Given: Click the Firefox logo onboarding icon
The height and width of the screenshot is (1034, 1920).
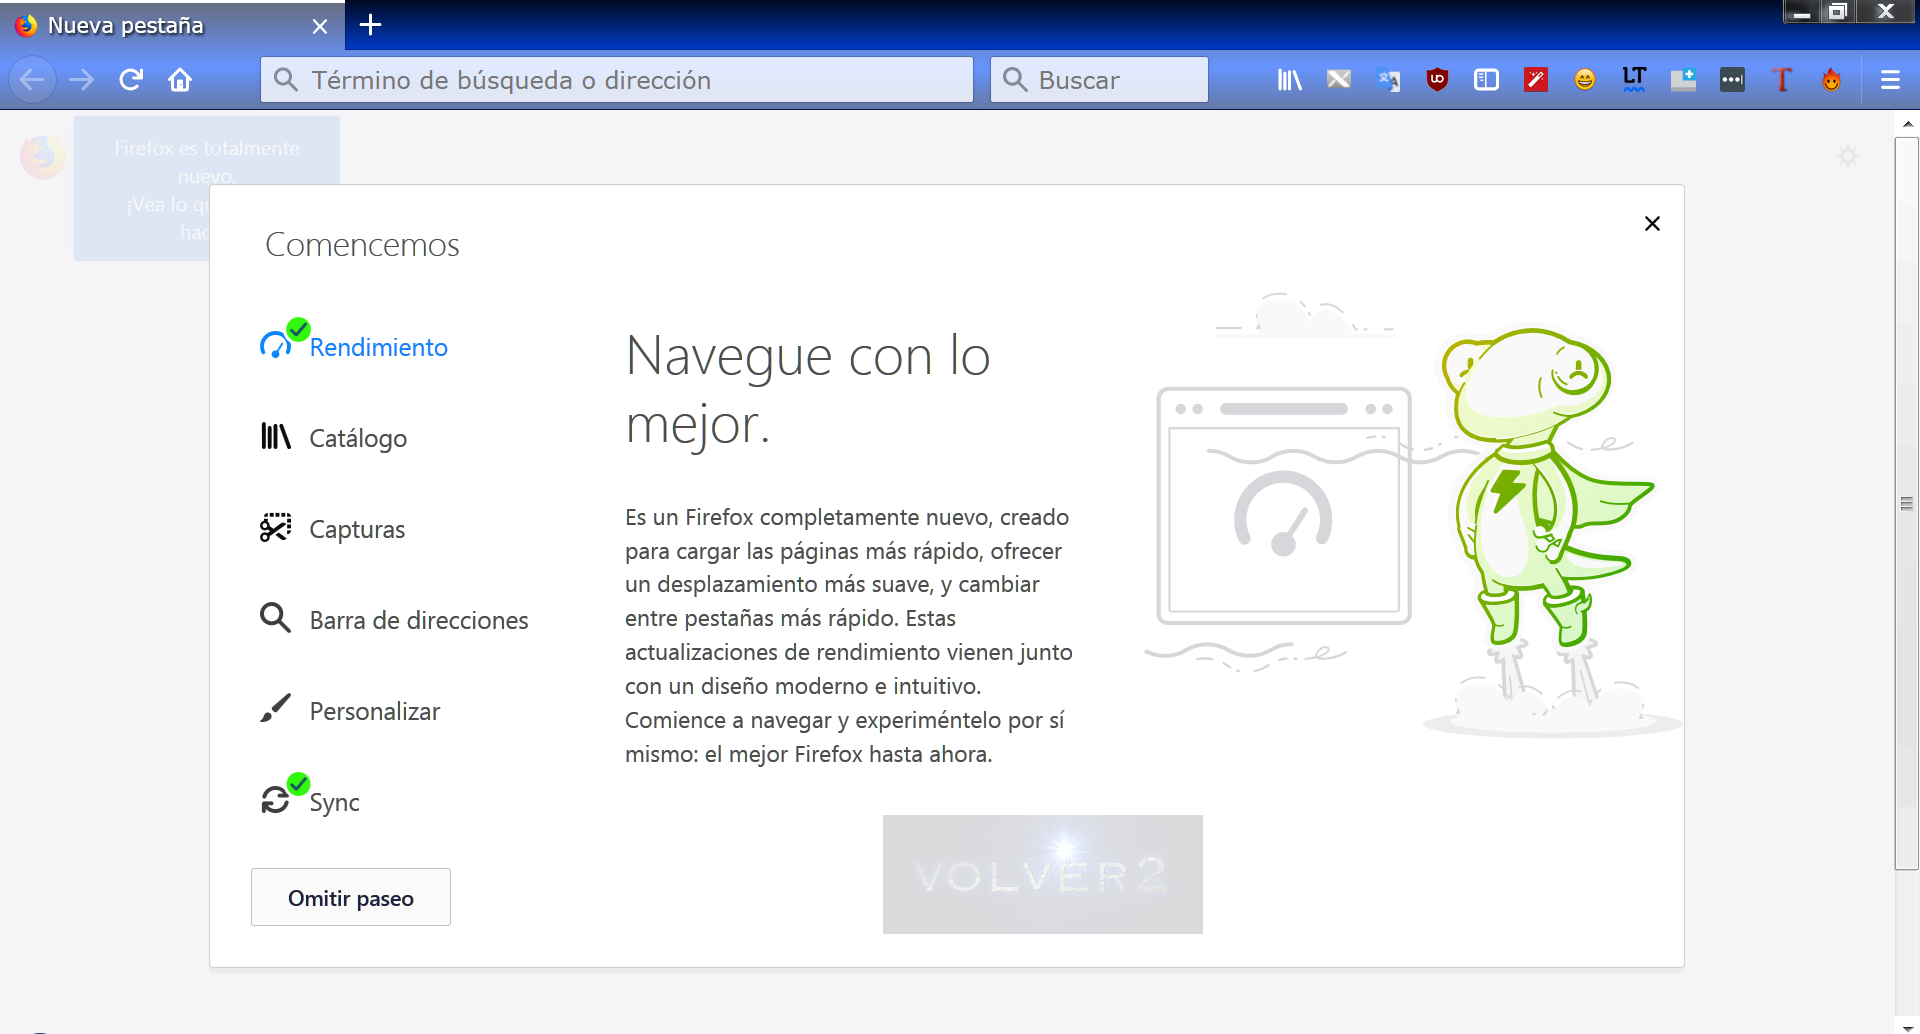Looking at the screenshot, I should click(x=43, y=157).
